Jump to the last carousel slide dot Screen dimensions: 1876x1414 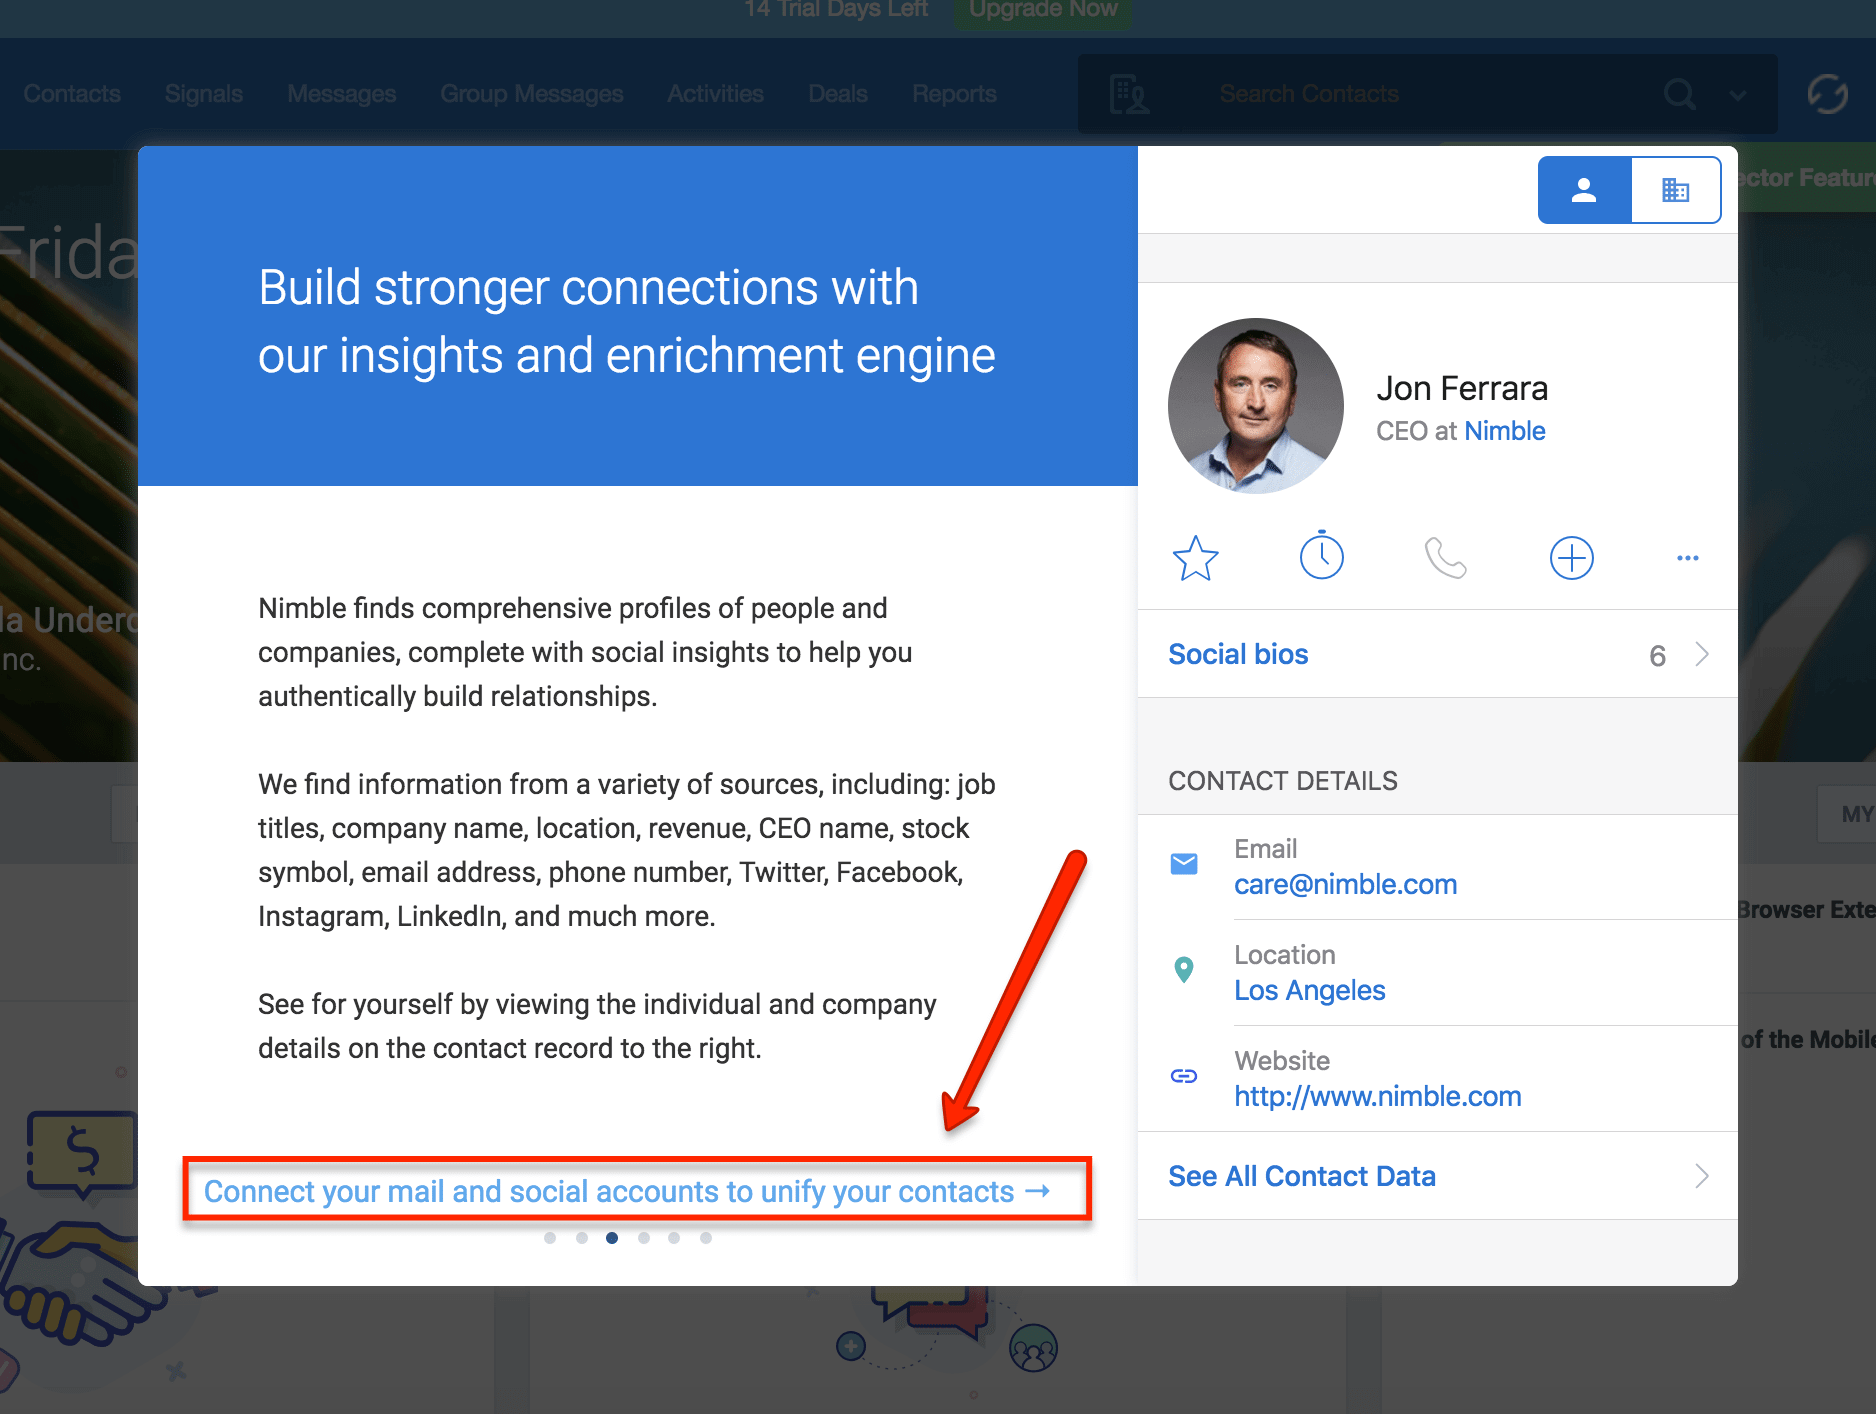(706, 1238)
